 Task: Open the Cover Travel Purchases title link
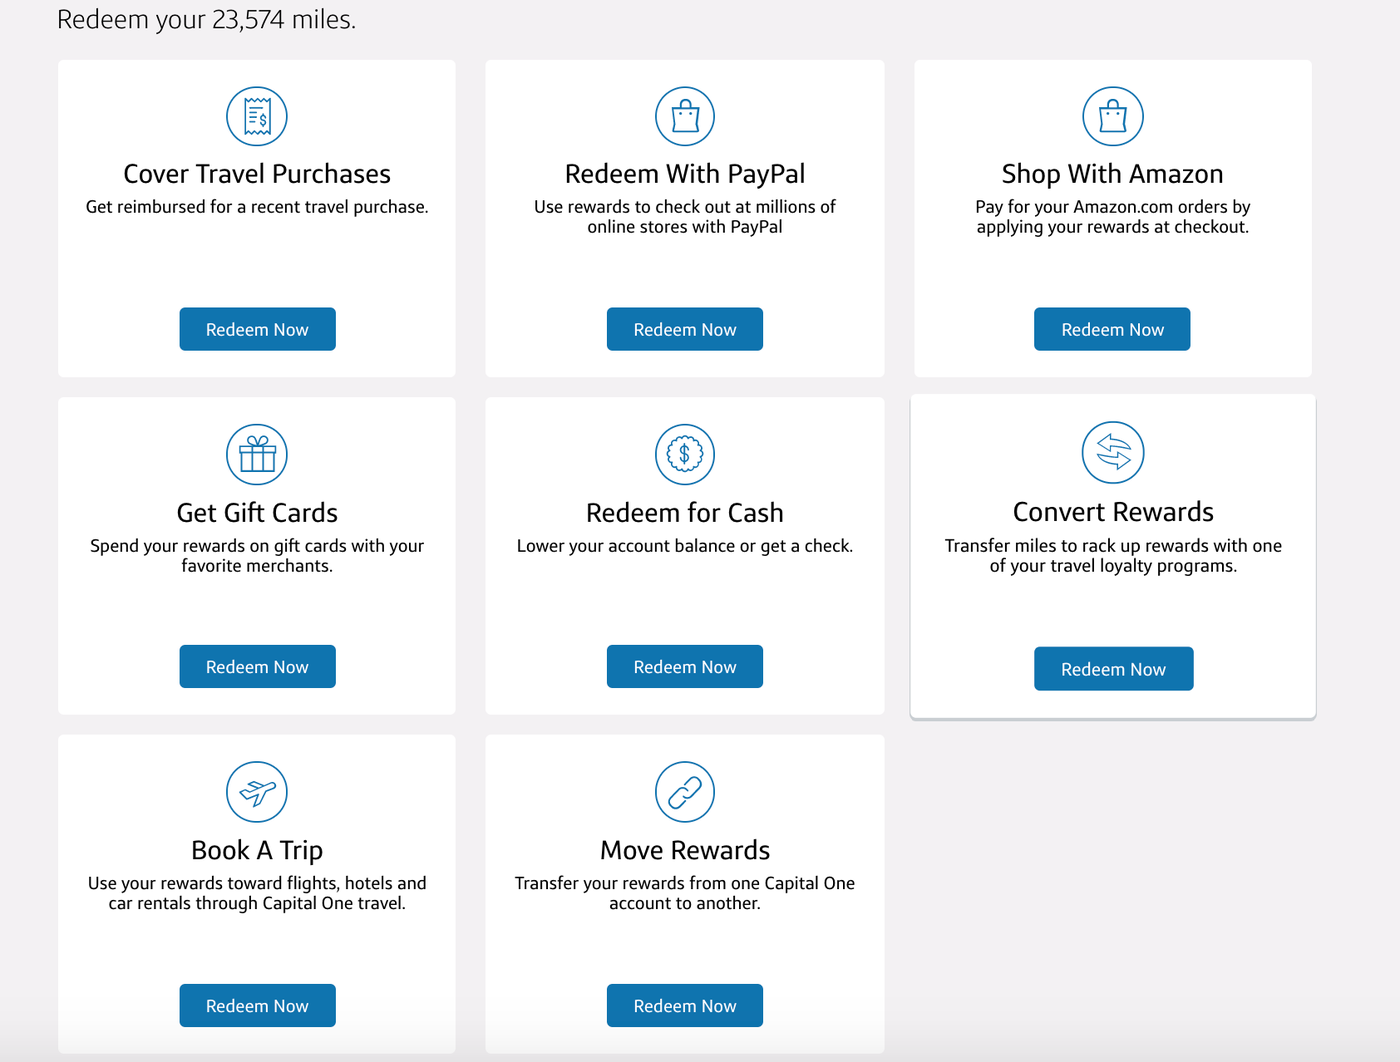[257, 173]
